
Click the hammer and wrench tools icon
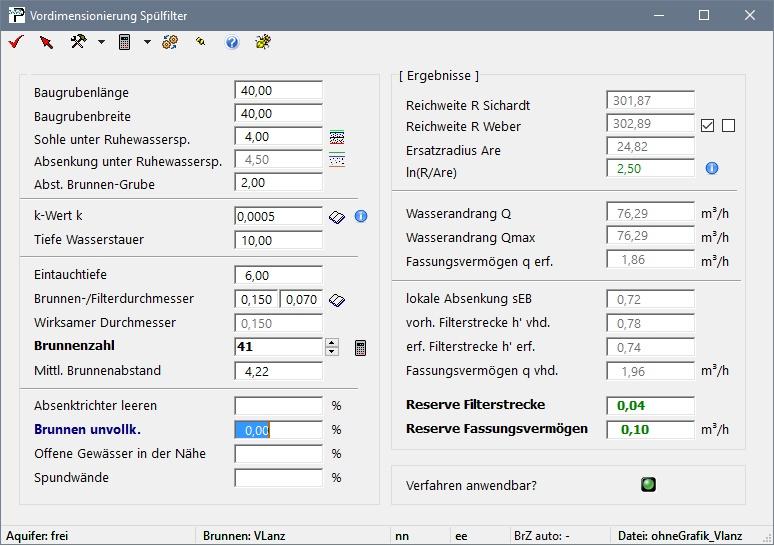pos(78,42)
